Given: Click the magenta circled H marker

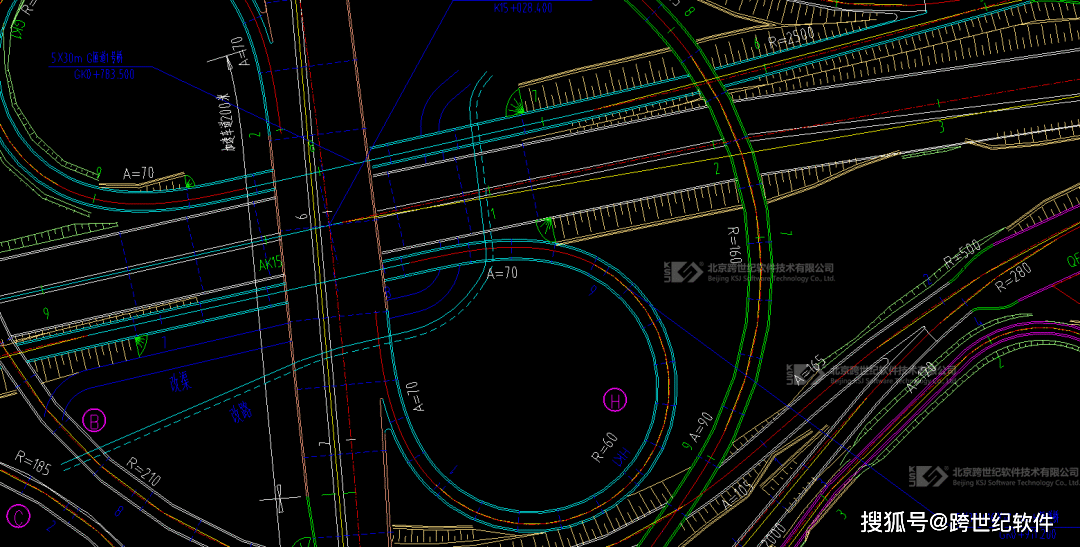Looking at the screenshot, I should pyautogui.click(x=615, y=401).
